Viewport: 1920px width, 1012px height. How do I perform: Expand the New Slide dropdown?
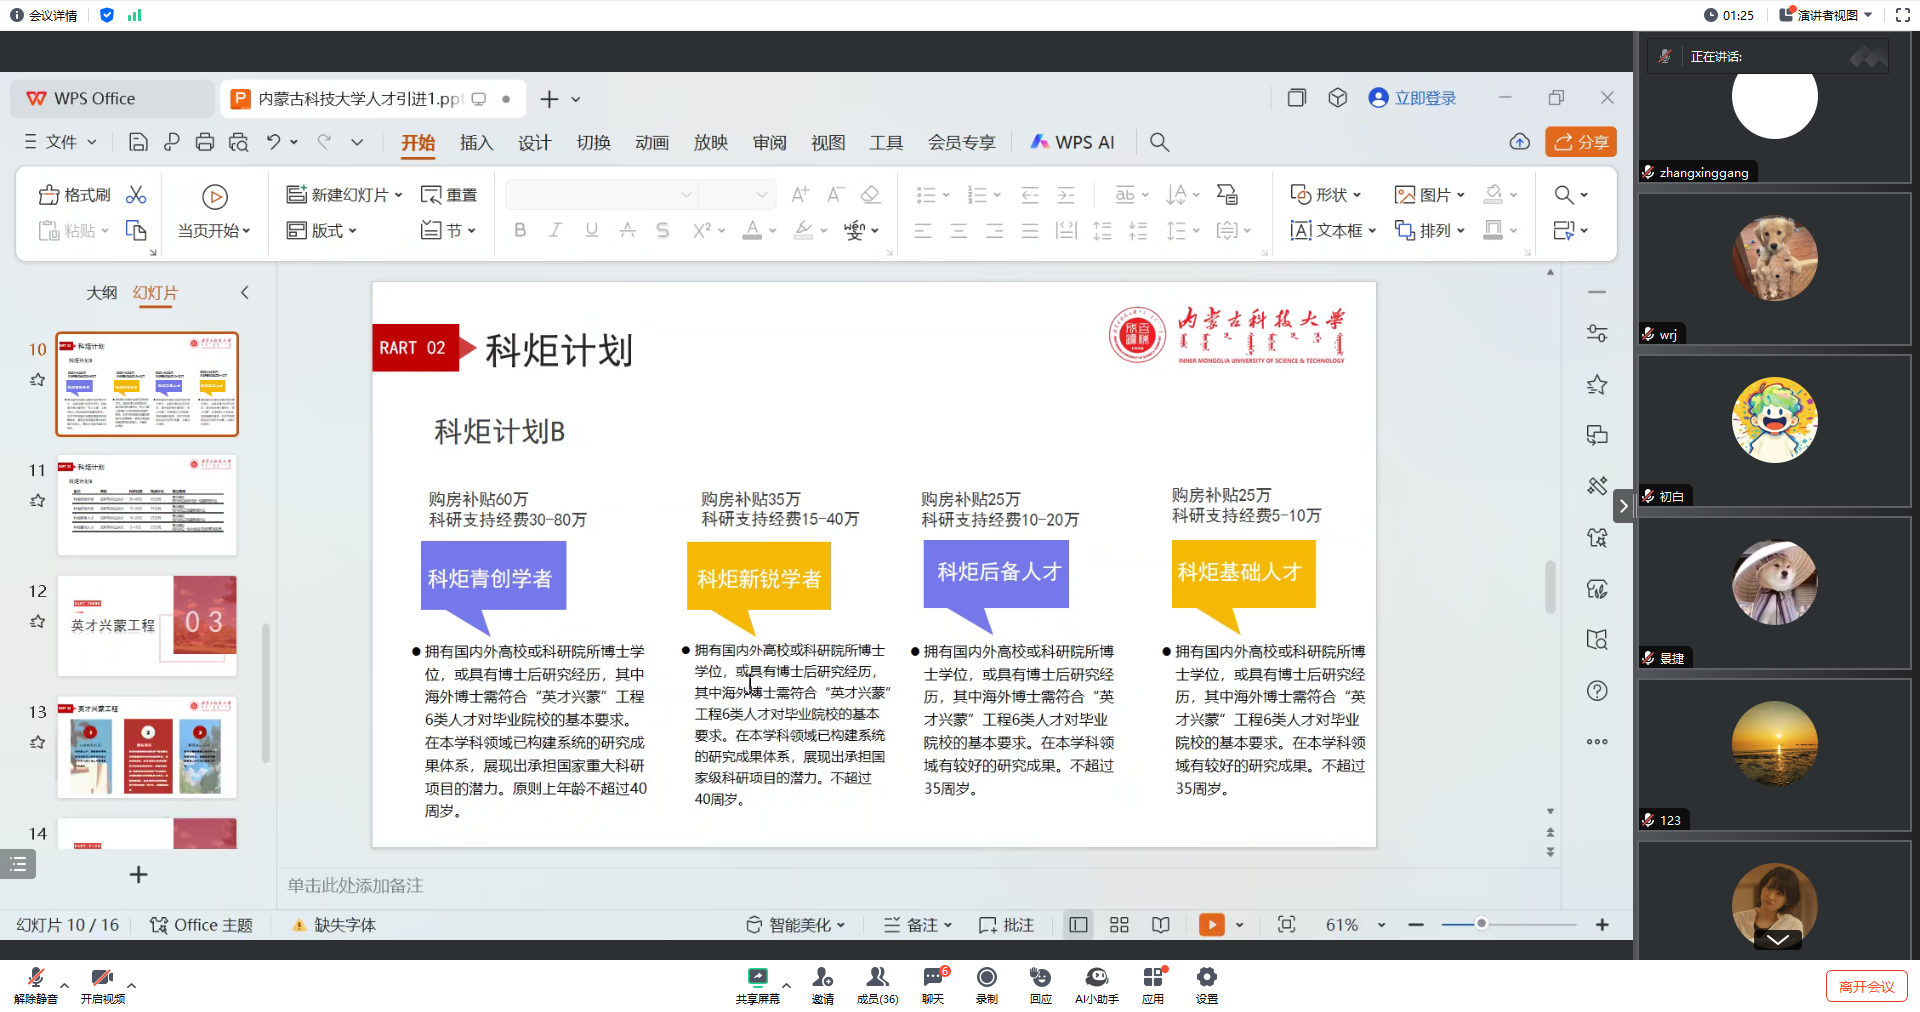point(398,195)
